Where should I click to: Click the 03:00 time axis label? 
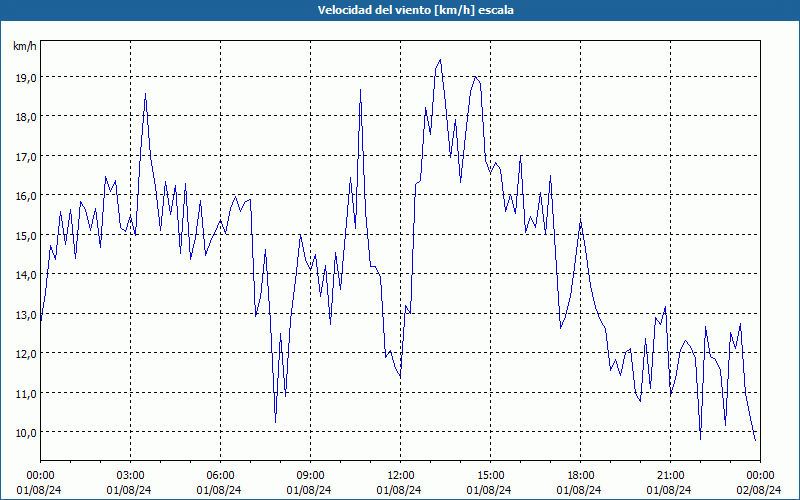point(131,476)
